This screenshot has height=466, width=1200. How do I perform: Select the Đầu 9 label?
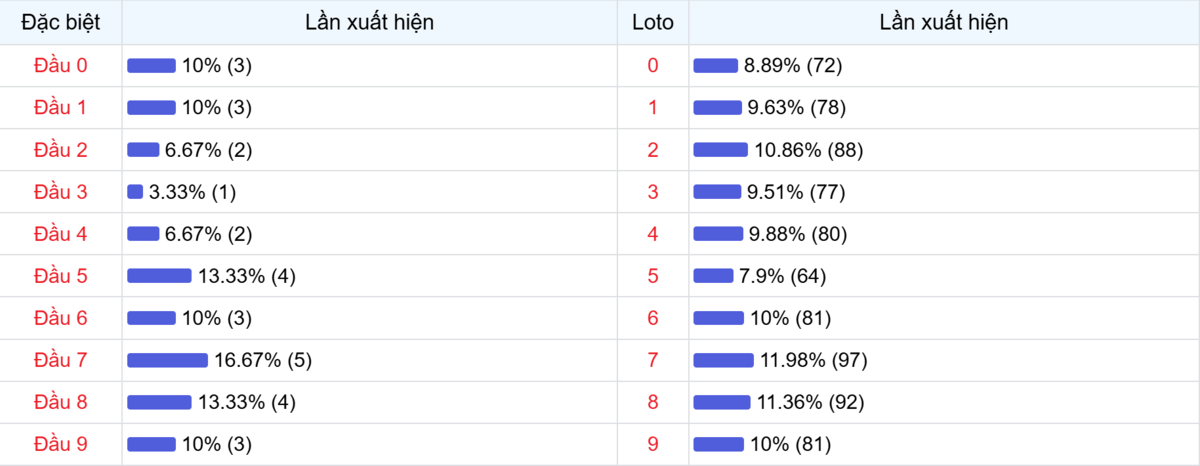point(61,444)
